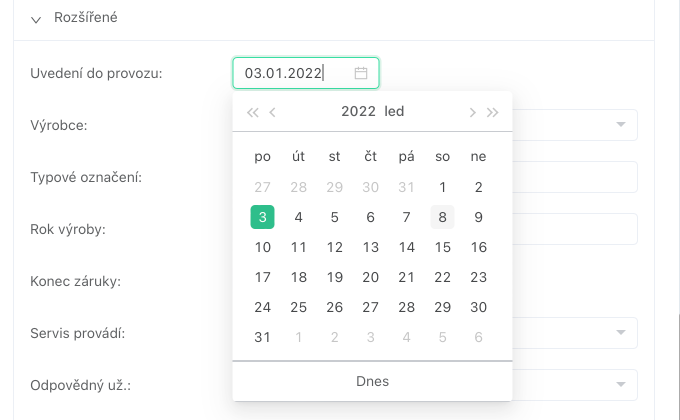This screenshot has height=420, width=680.
Task: Expand the Odpovědný už. dropdown
Action: point(620,384)
